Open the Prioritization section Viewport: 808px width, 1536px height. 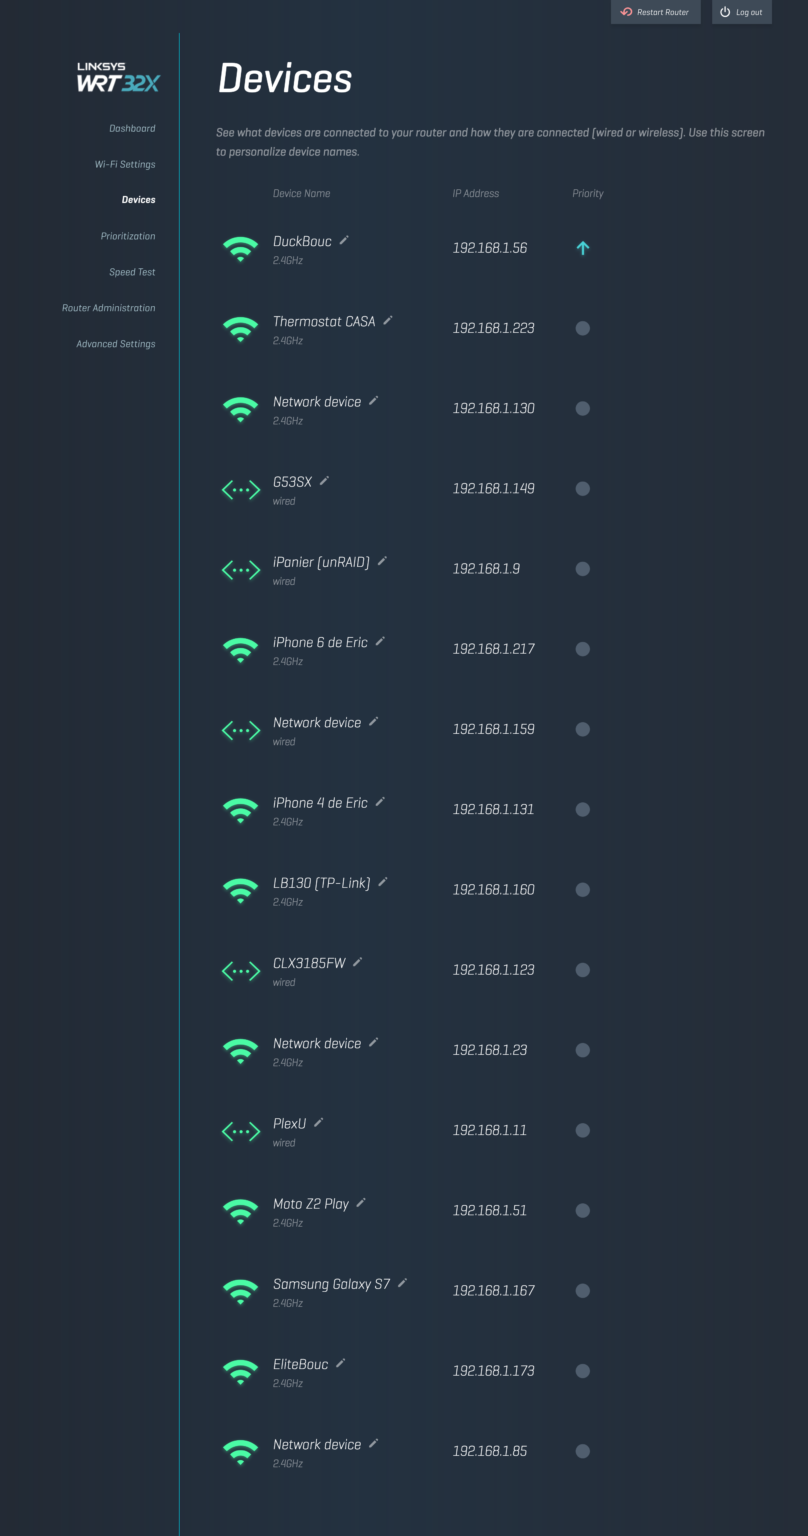128,236
